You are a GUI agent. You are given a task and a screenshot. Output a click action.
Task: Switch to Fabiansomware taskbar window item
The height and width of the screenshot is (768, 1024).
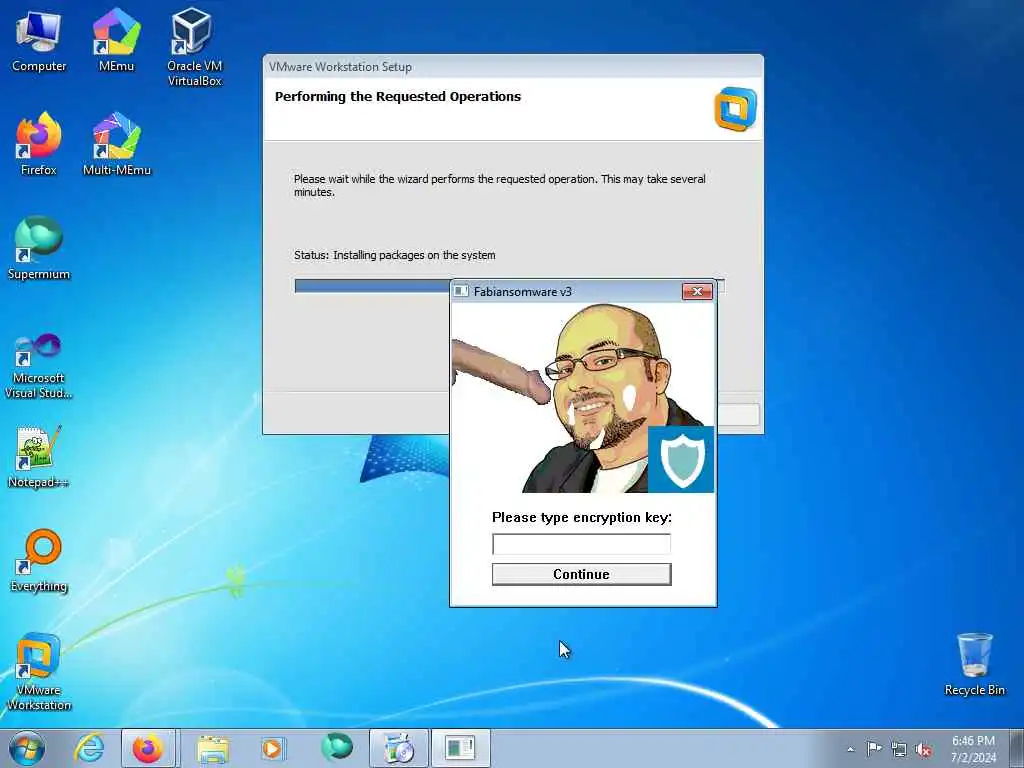(x=460, y=748)
